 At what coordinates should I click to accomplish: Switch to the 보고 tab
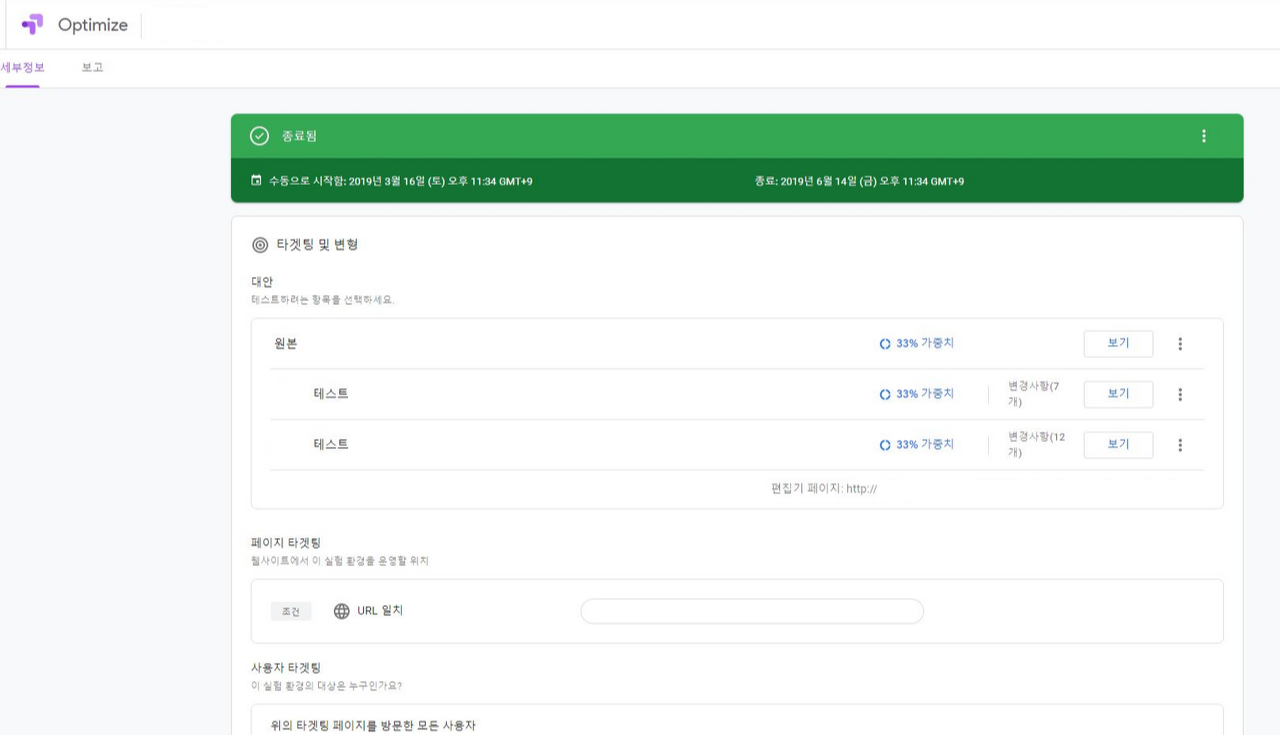[91, 67]
